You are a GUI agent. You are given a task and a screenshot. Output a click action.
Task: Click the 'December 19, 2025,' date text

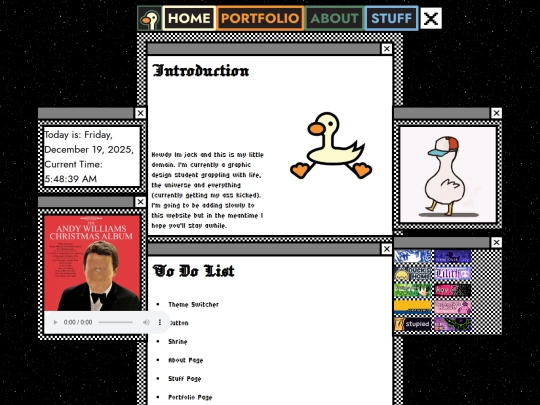89,149
